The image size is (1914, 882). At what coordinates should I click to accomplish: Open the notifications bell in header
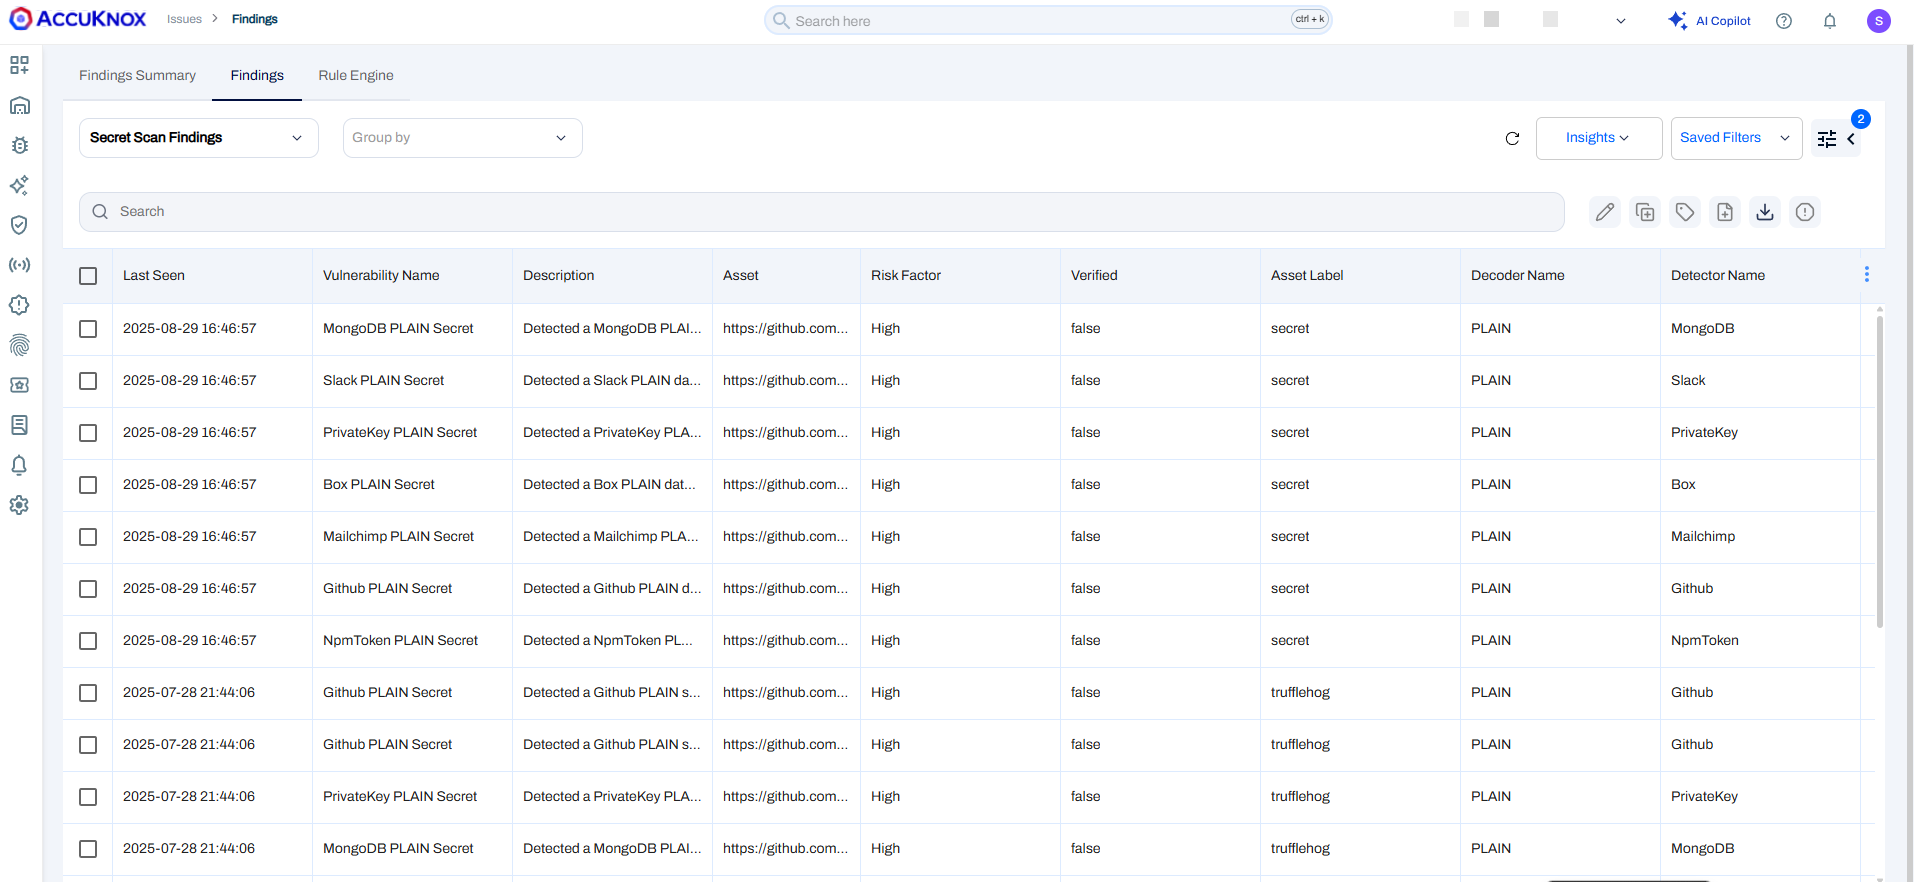[x=1830, y=21]
